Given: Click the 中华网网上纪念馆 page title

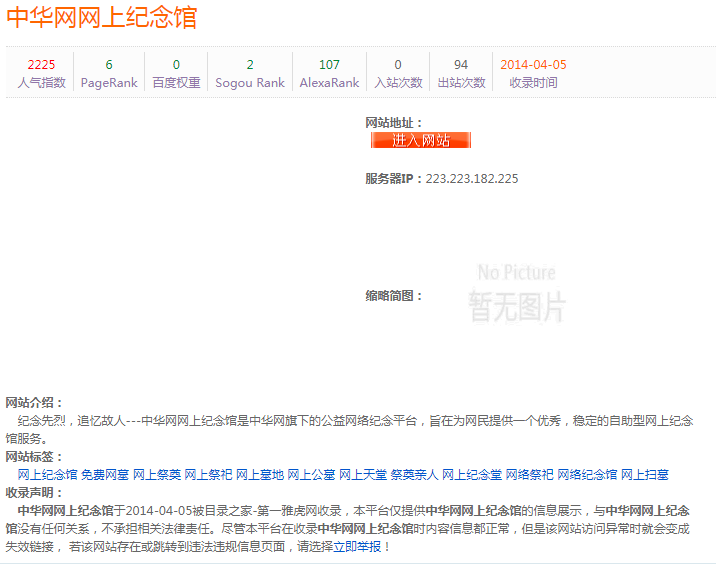Looking at the screenshot, I should [x=101, y=17].
